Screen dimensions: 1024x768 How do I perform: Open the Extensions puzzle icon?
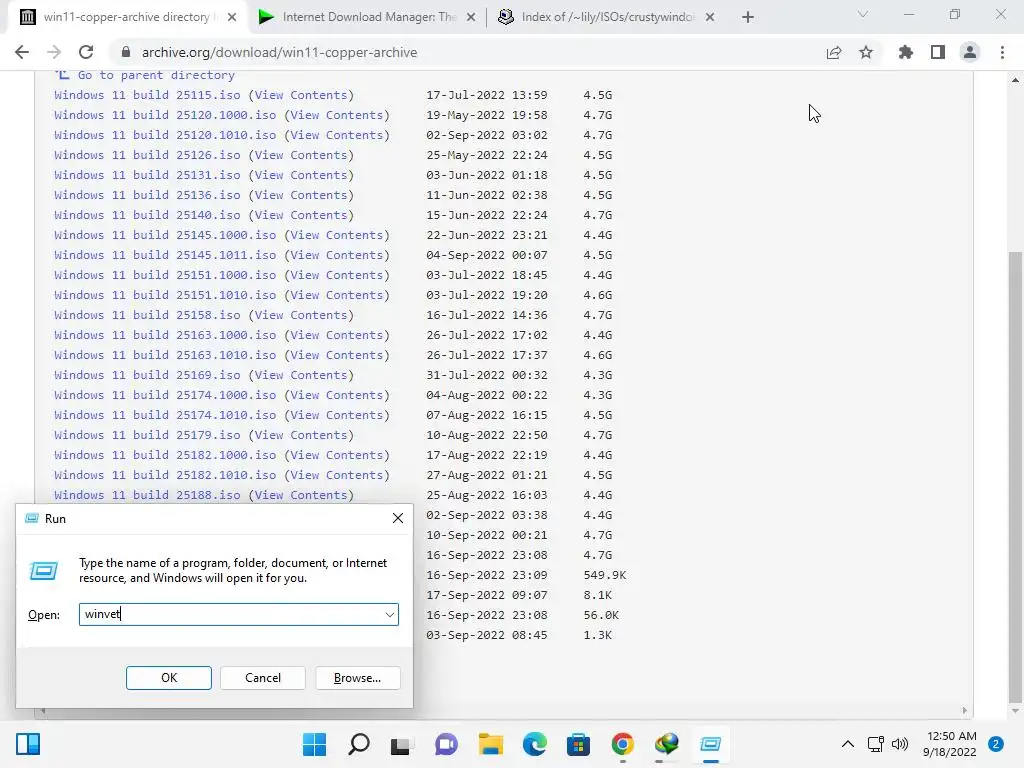pyautogui.click(x=905, y=52)
